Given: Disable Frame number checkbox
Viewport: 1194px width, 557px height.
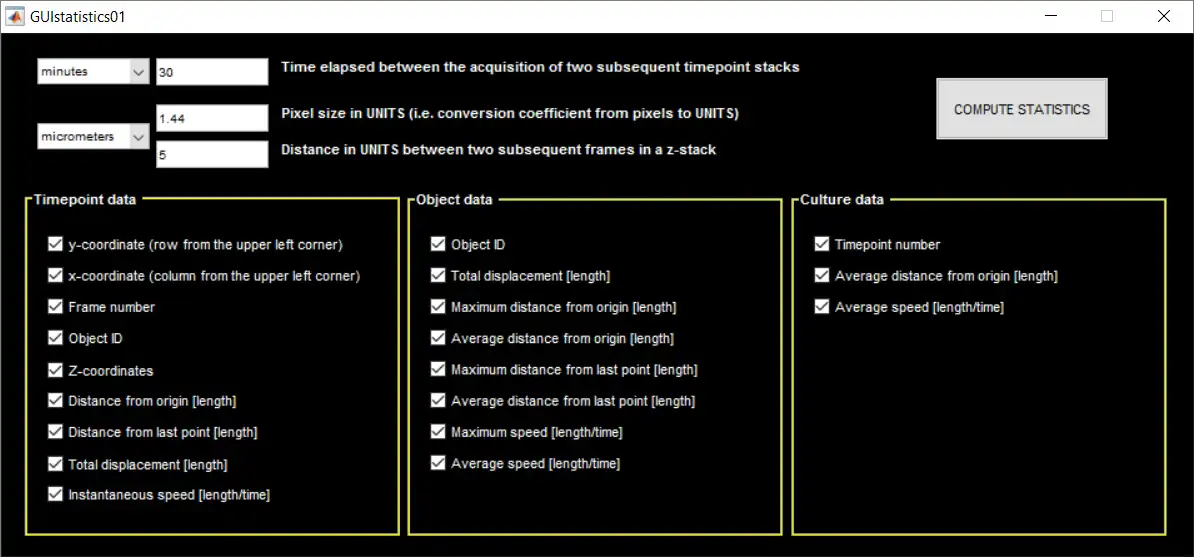Looking at the screenshot, I should coord(55,307).
